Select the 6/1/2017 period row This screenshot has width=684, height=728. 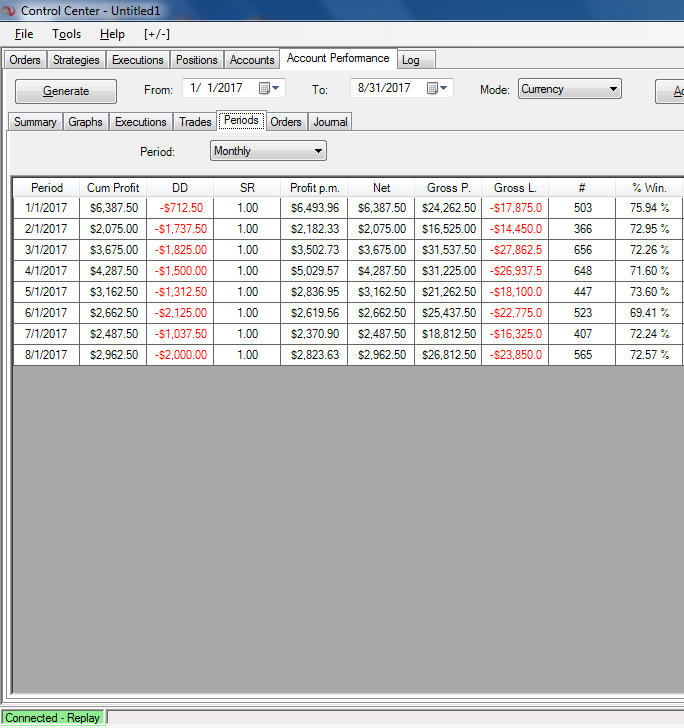[348, 313]
